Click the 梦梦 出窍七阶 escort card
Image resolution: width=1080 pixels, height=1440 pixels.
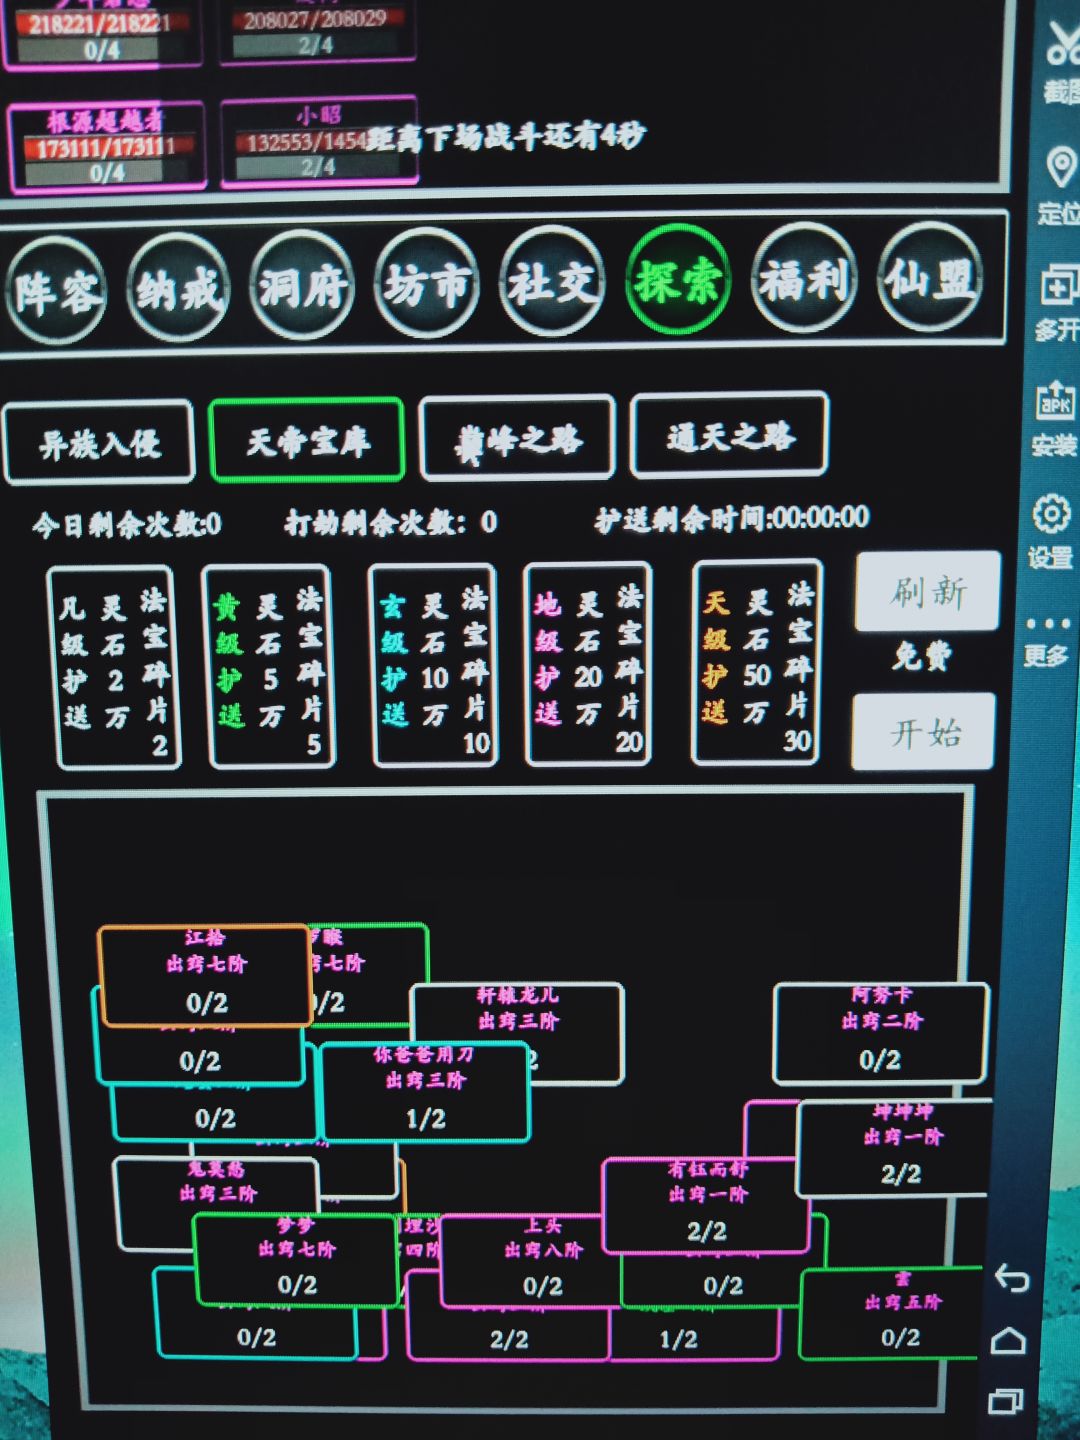click(296, 1259)
